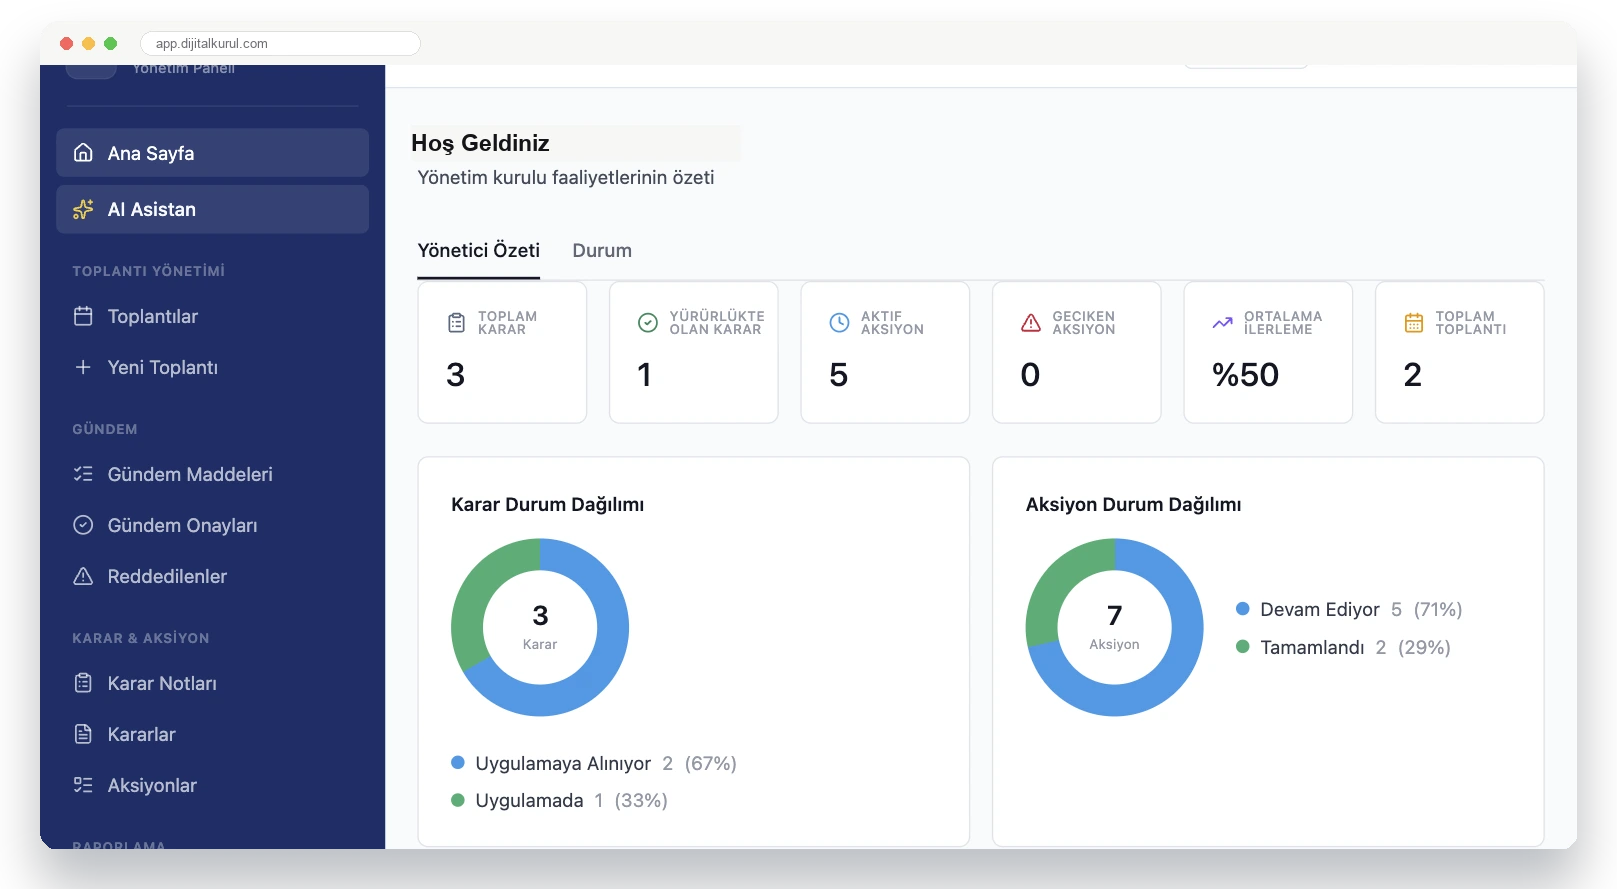Click the Aksiyonlar sidebar label
The width and height of the screenshot is (1617, 889).
coord(153,785)
